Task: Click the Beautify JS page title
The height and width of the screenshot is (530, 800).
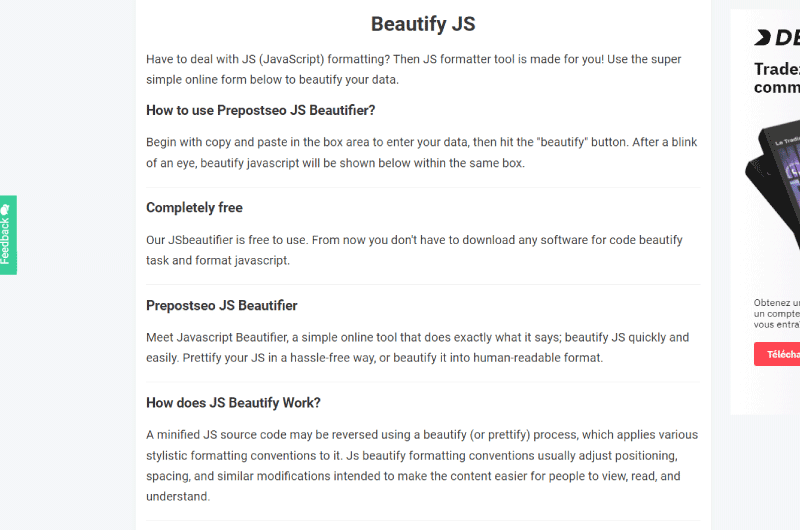Action: 423,24
